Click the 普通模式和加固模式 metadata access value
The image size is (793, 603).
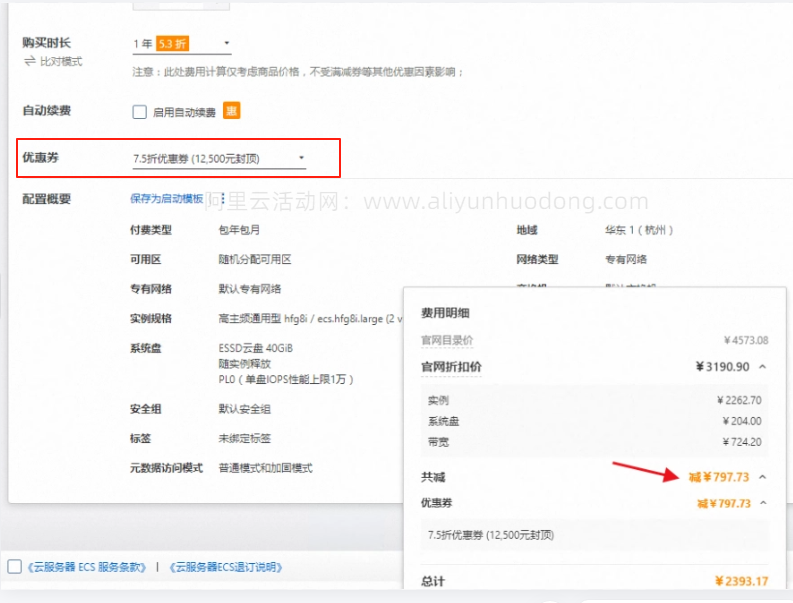265,468
